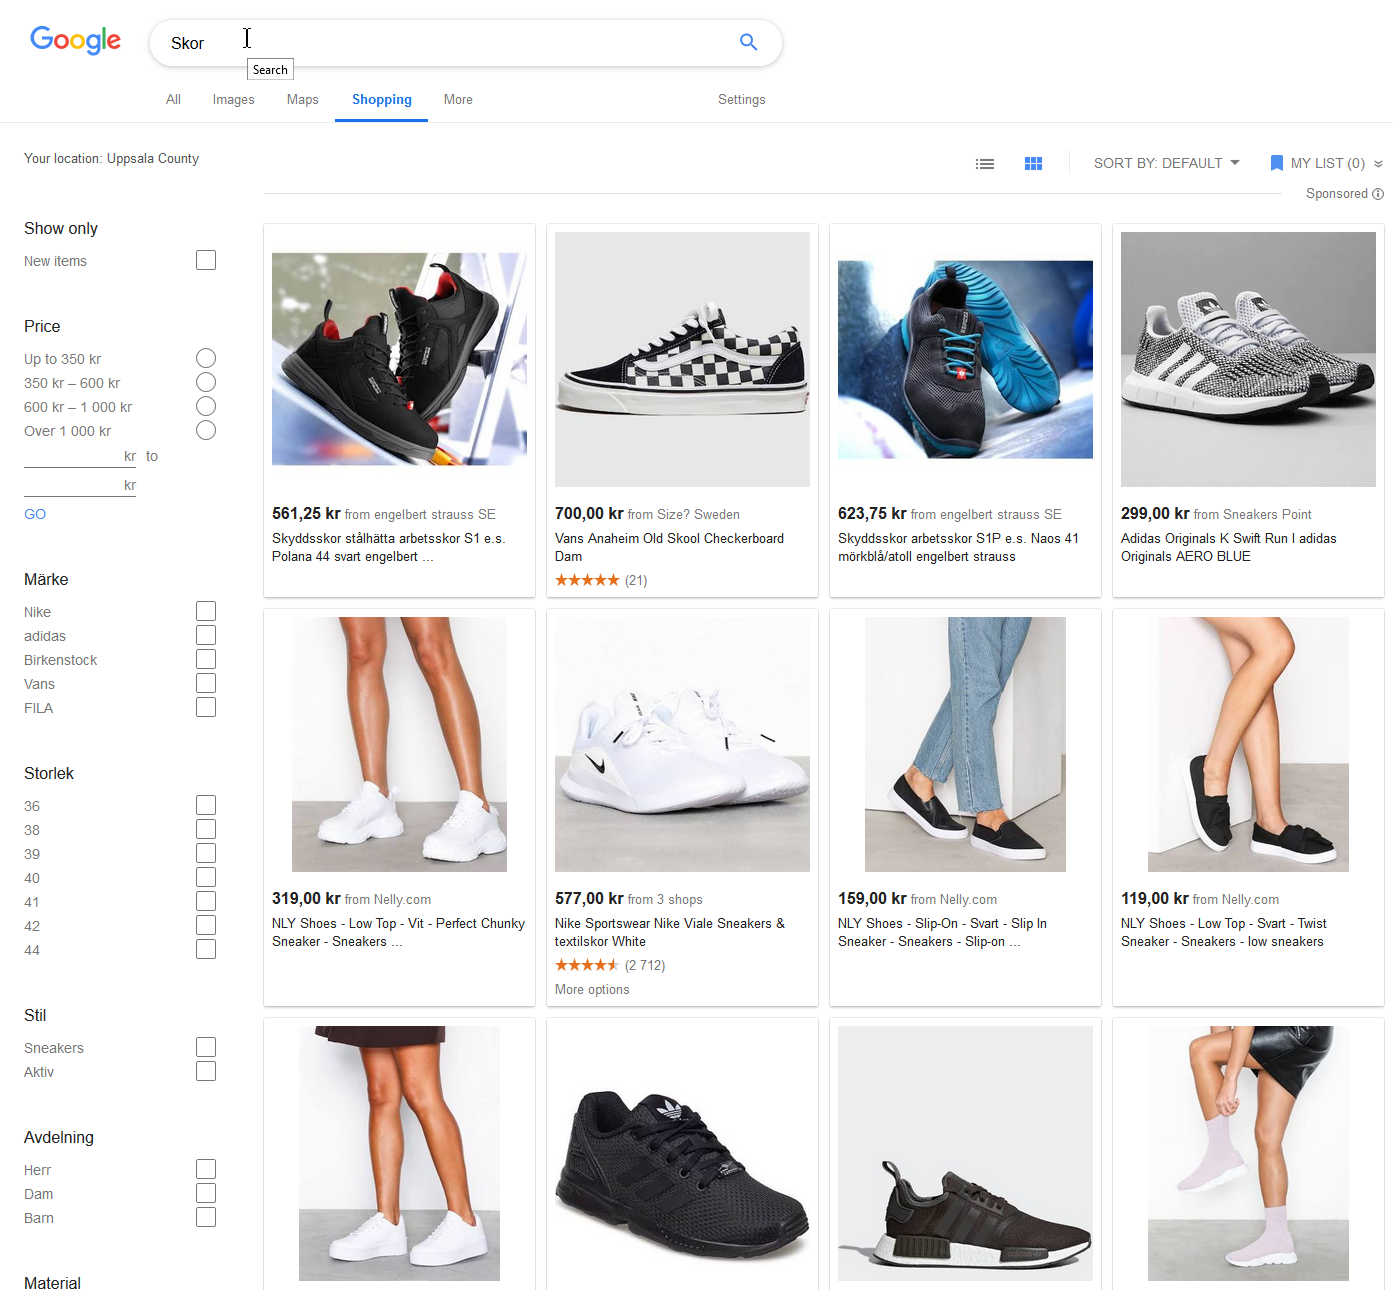Select the Over 1 000 kr option
Screen dimensions: 1393x1290
(206, 430)
